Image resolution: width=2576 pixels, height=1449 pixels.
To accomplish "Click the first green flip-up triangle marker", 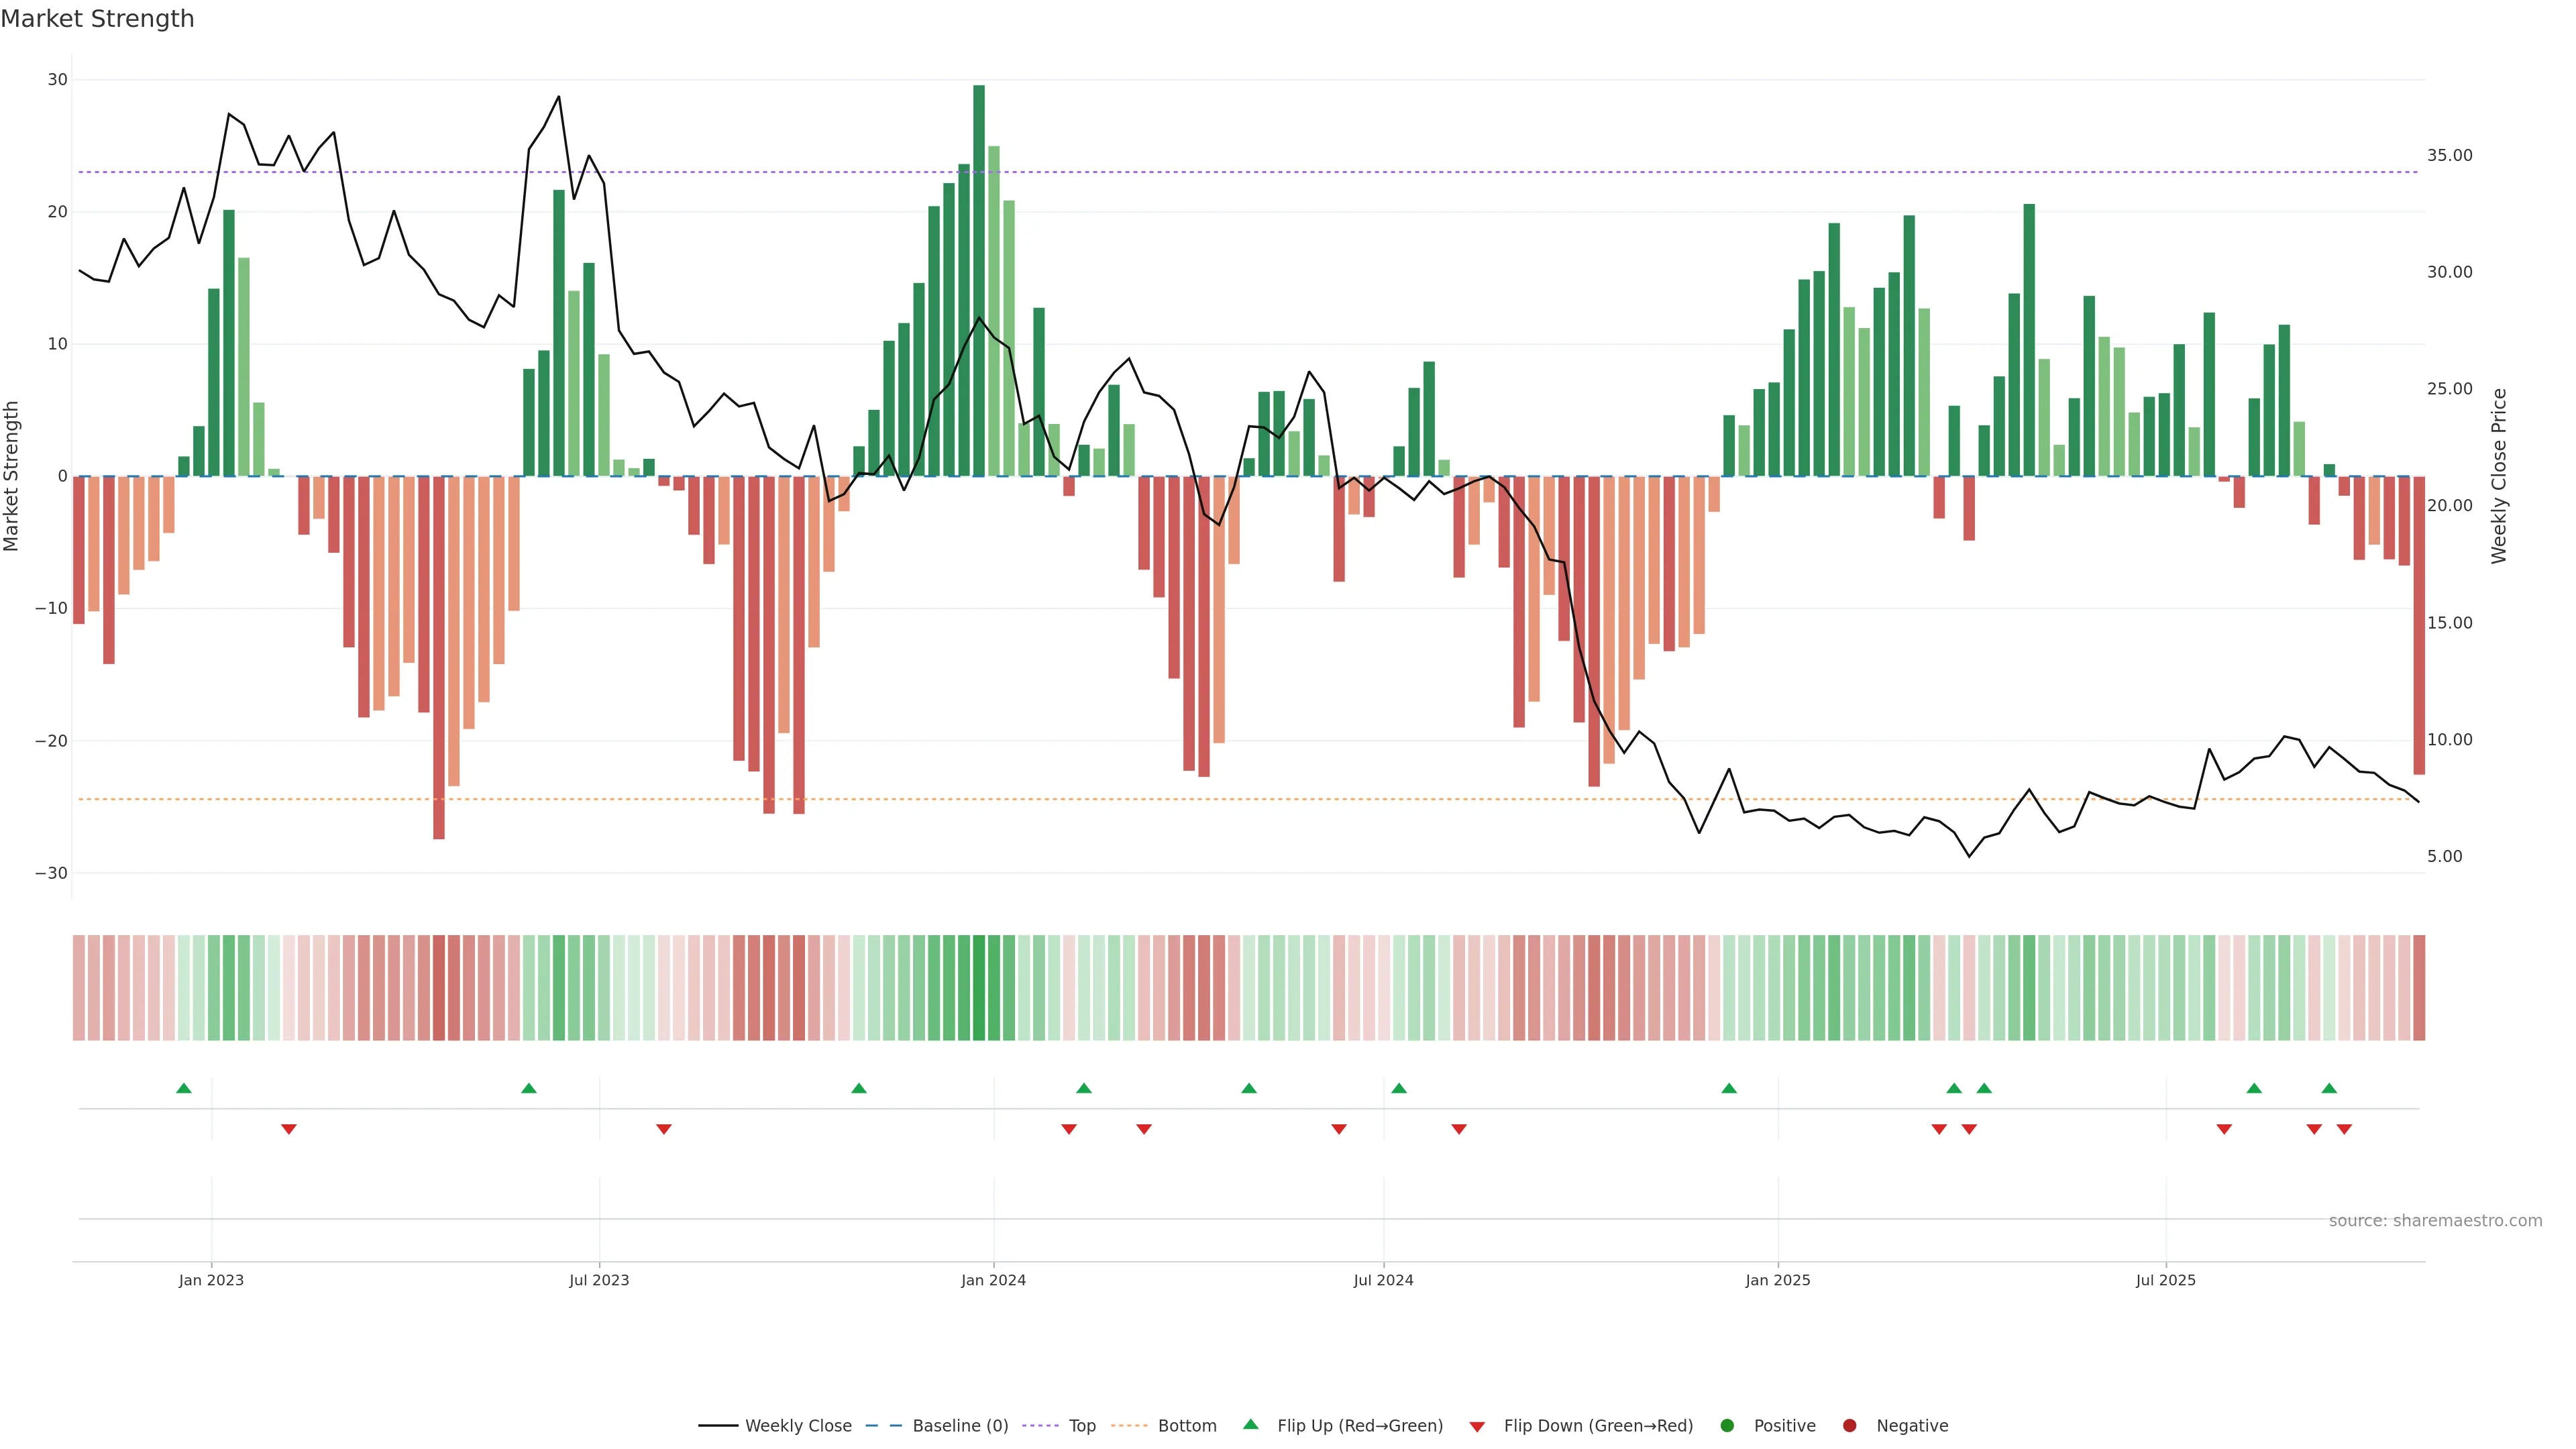I will coord(184,1088).
